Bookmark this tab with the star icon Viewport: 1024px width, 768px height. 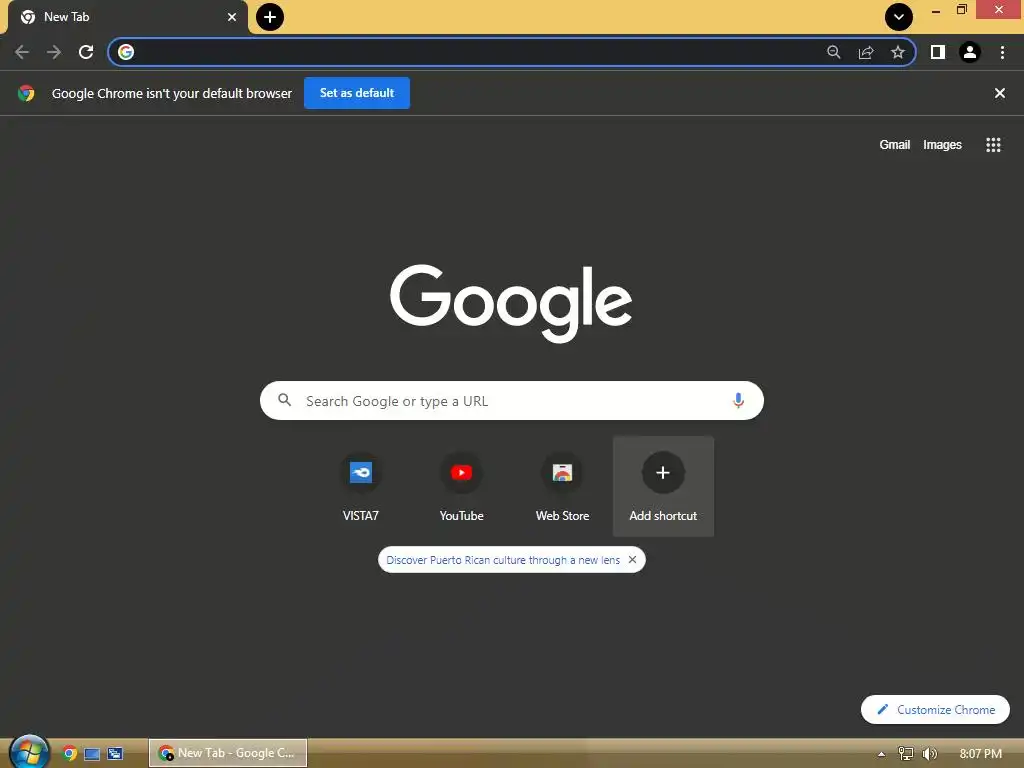click(x=898, y=52)
